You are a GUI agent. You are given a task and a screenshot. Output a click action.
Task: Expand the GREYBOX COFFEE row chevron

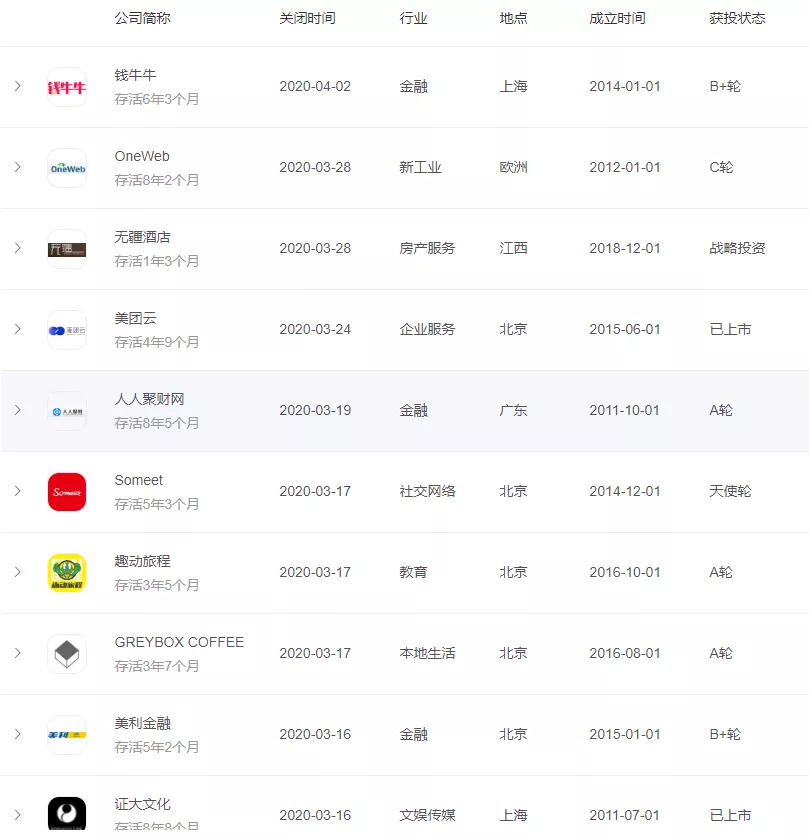point(18,653)
